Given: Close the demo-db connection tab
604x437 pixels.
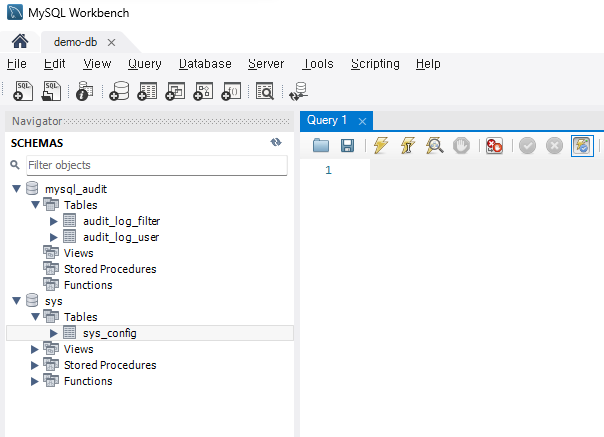Looking at the screenshot, I should [111, 42].
